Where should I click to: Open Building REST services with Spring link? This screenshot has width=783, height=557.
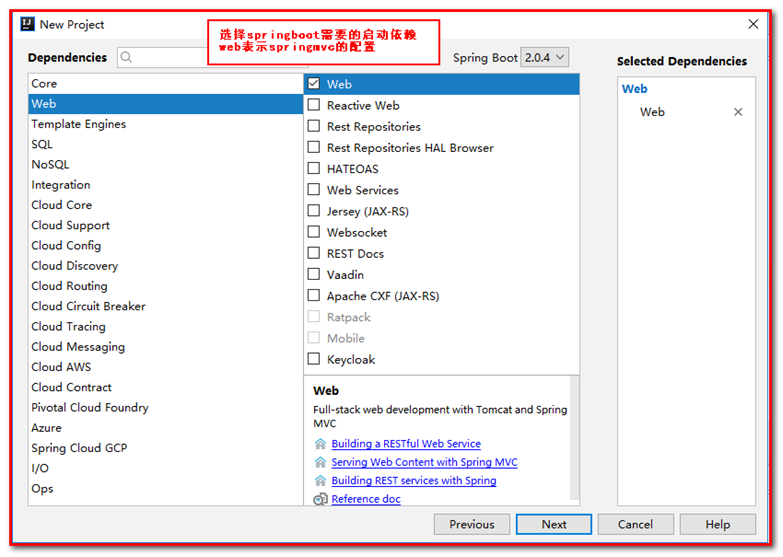[x=414, y=481]
